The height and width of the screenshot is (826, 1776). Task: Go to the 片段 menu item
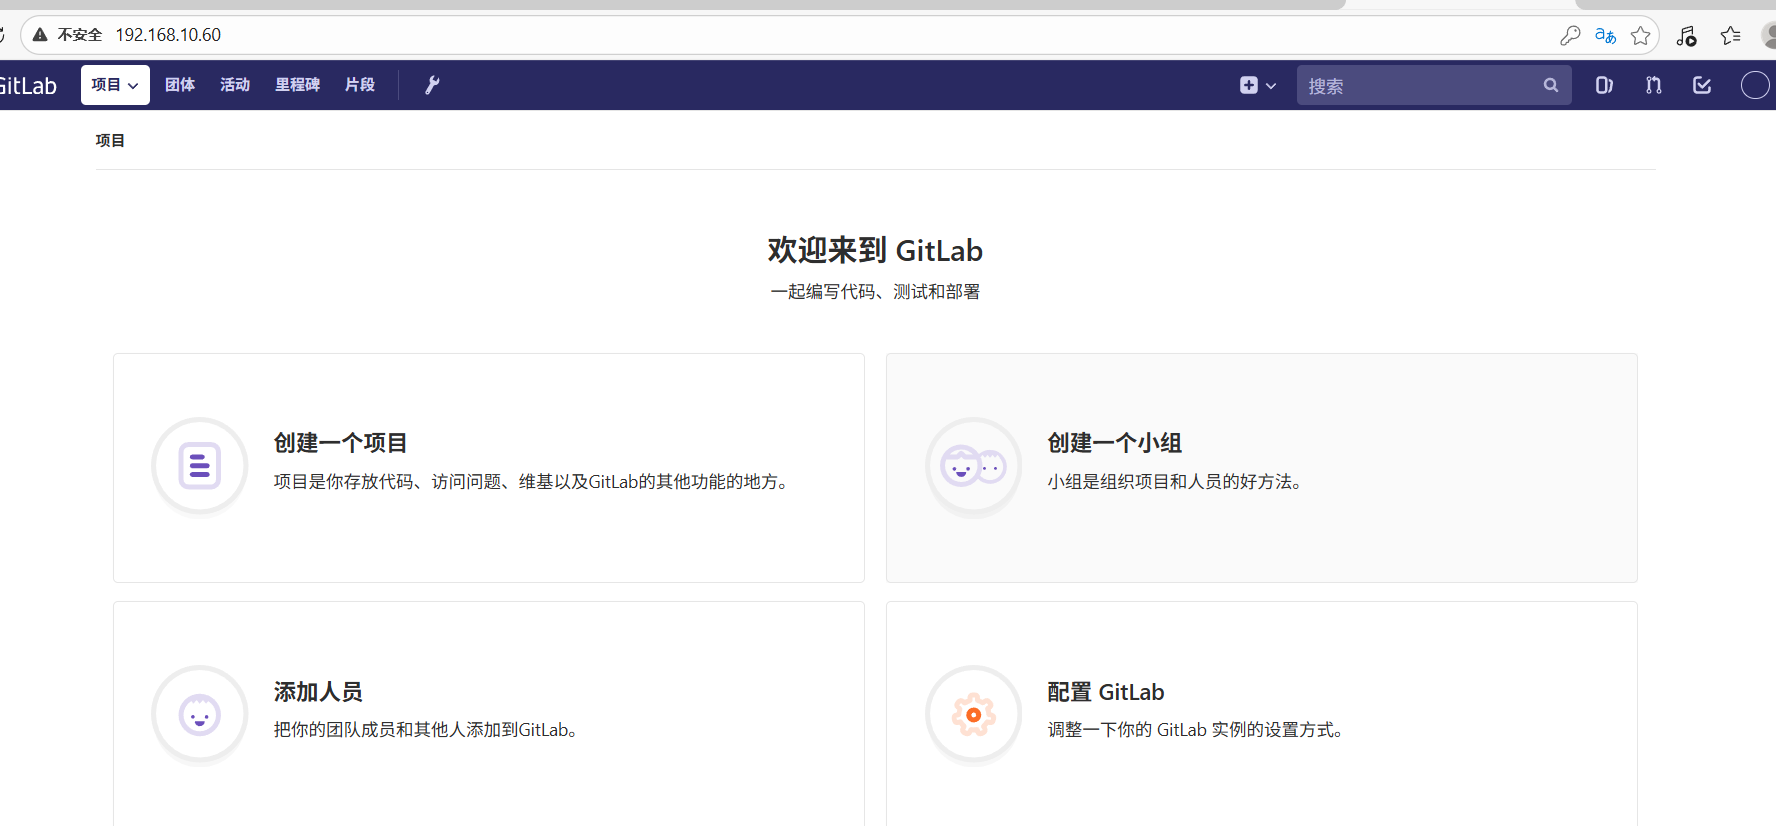coord(360,85)
